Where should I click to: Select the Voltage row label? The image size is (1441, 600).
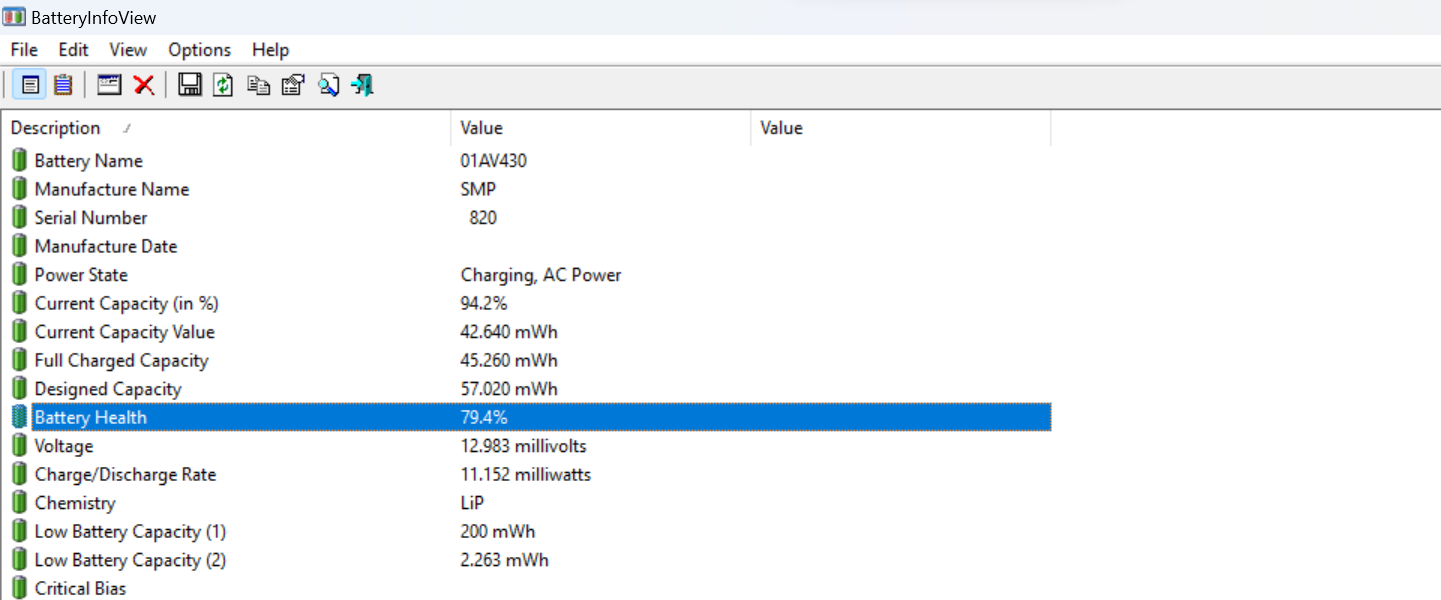(x=64, y=446)
